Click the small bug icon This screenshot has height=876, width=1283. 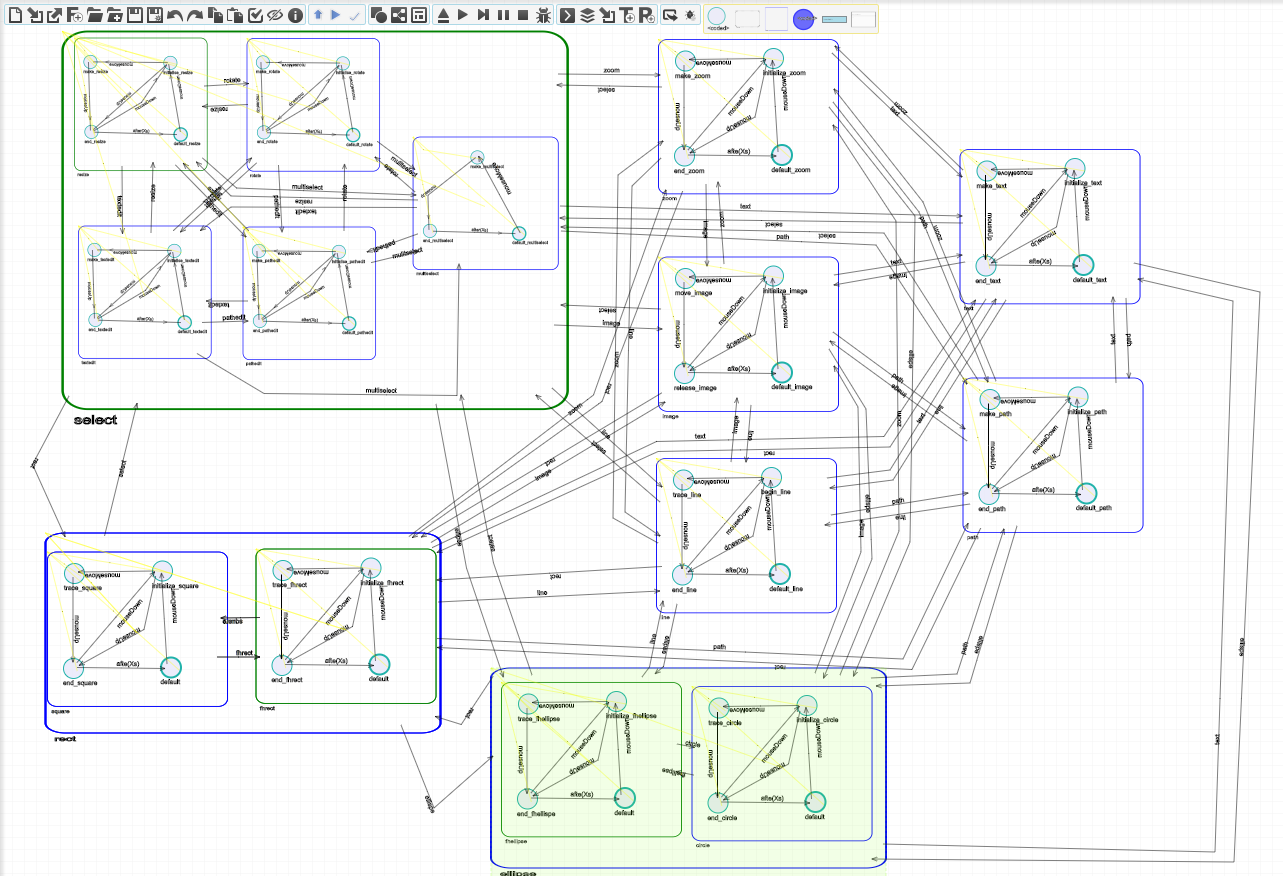click(690, 15)
